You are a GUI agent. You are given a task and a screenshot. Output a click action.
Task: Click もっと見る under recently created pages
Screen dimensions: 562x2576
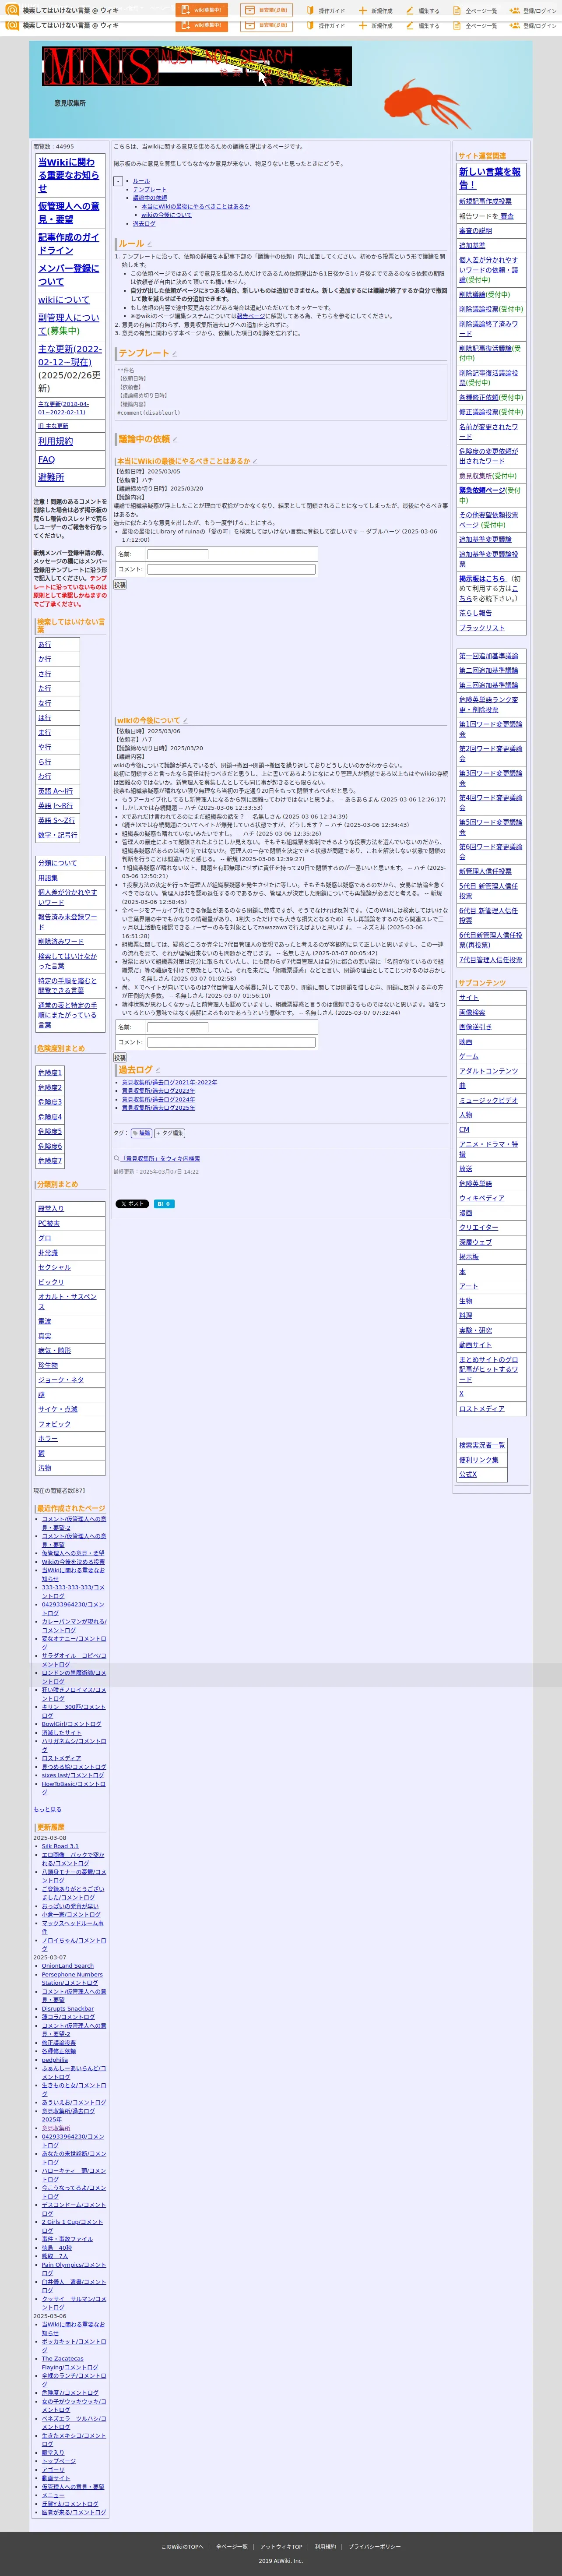[x=47, y=1809]
